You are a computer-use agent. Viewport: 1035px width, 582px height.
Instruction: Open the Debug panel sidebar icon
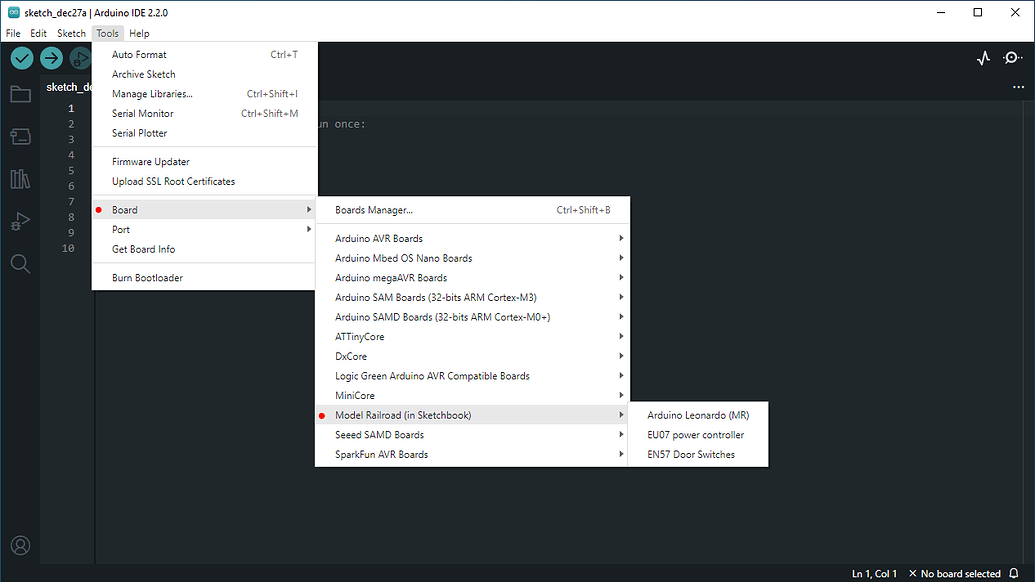[20, 221]
